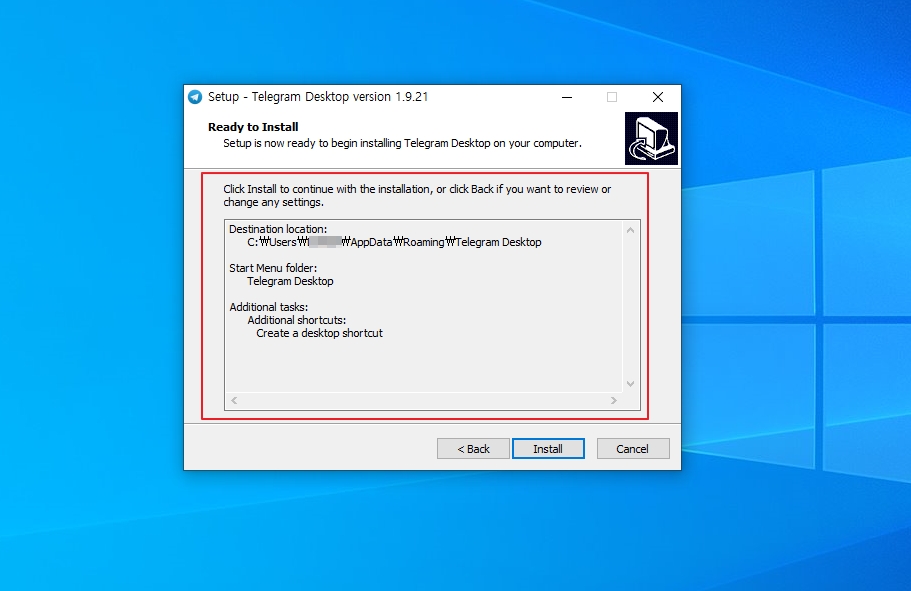Click the 'Destination location:' label
Screen dimensions: 911x591
coord(278,229)
